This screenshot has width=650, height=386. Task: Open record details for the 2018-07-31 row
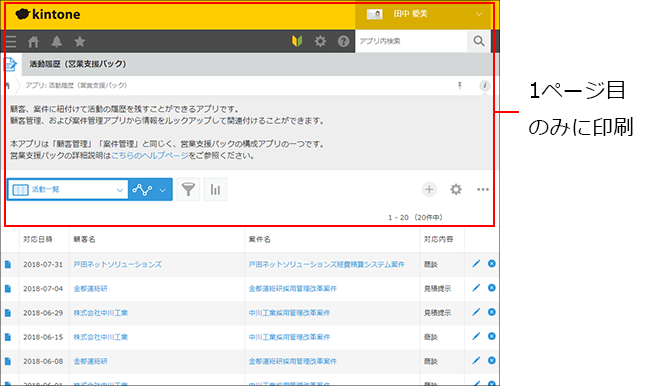tap(8, 265)
